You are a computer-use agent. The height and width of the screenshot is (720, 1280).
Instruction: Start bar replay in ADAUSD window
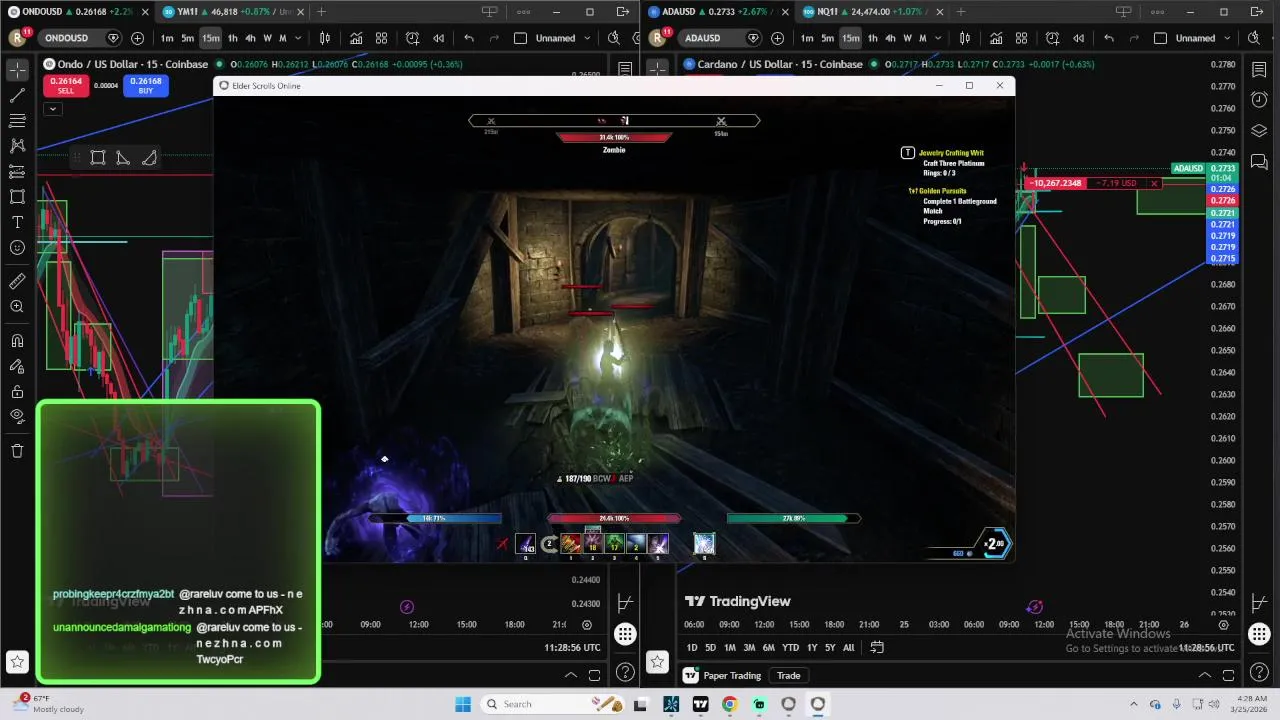pos(1078,38)
